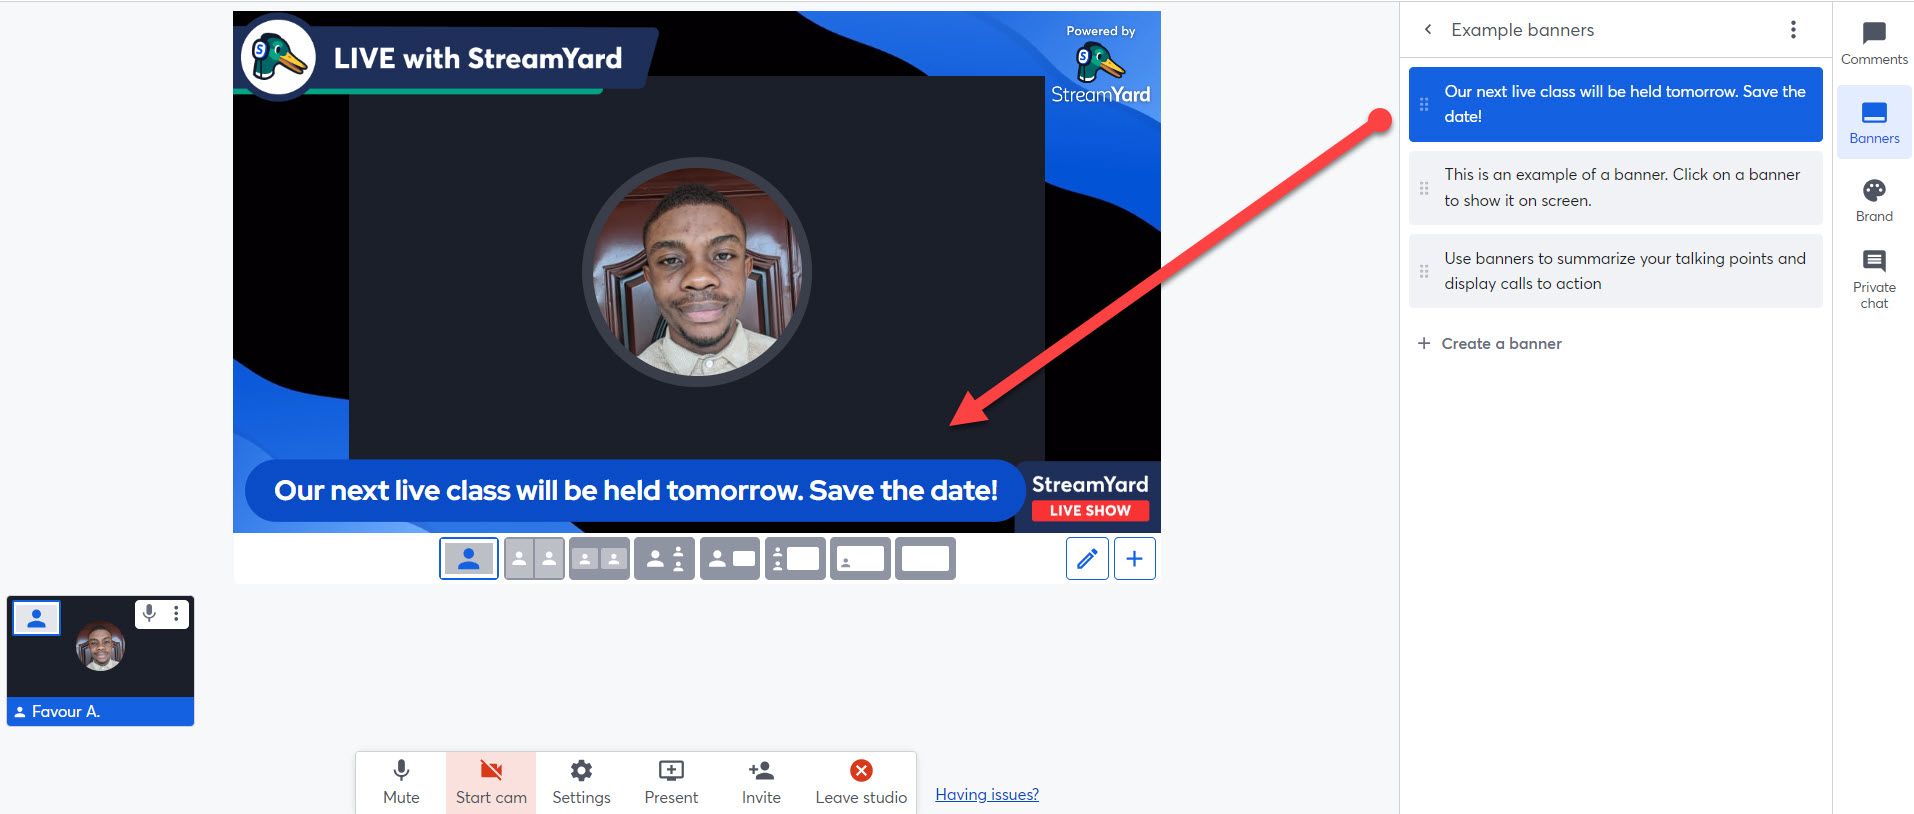Show the 'This is an example' banner
The width and height of the screenshot is (1914, 814).
click(1615, 188)
